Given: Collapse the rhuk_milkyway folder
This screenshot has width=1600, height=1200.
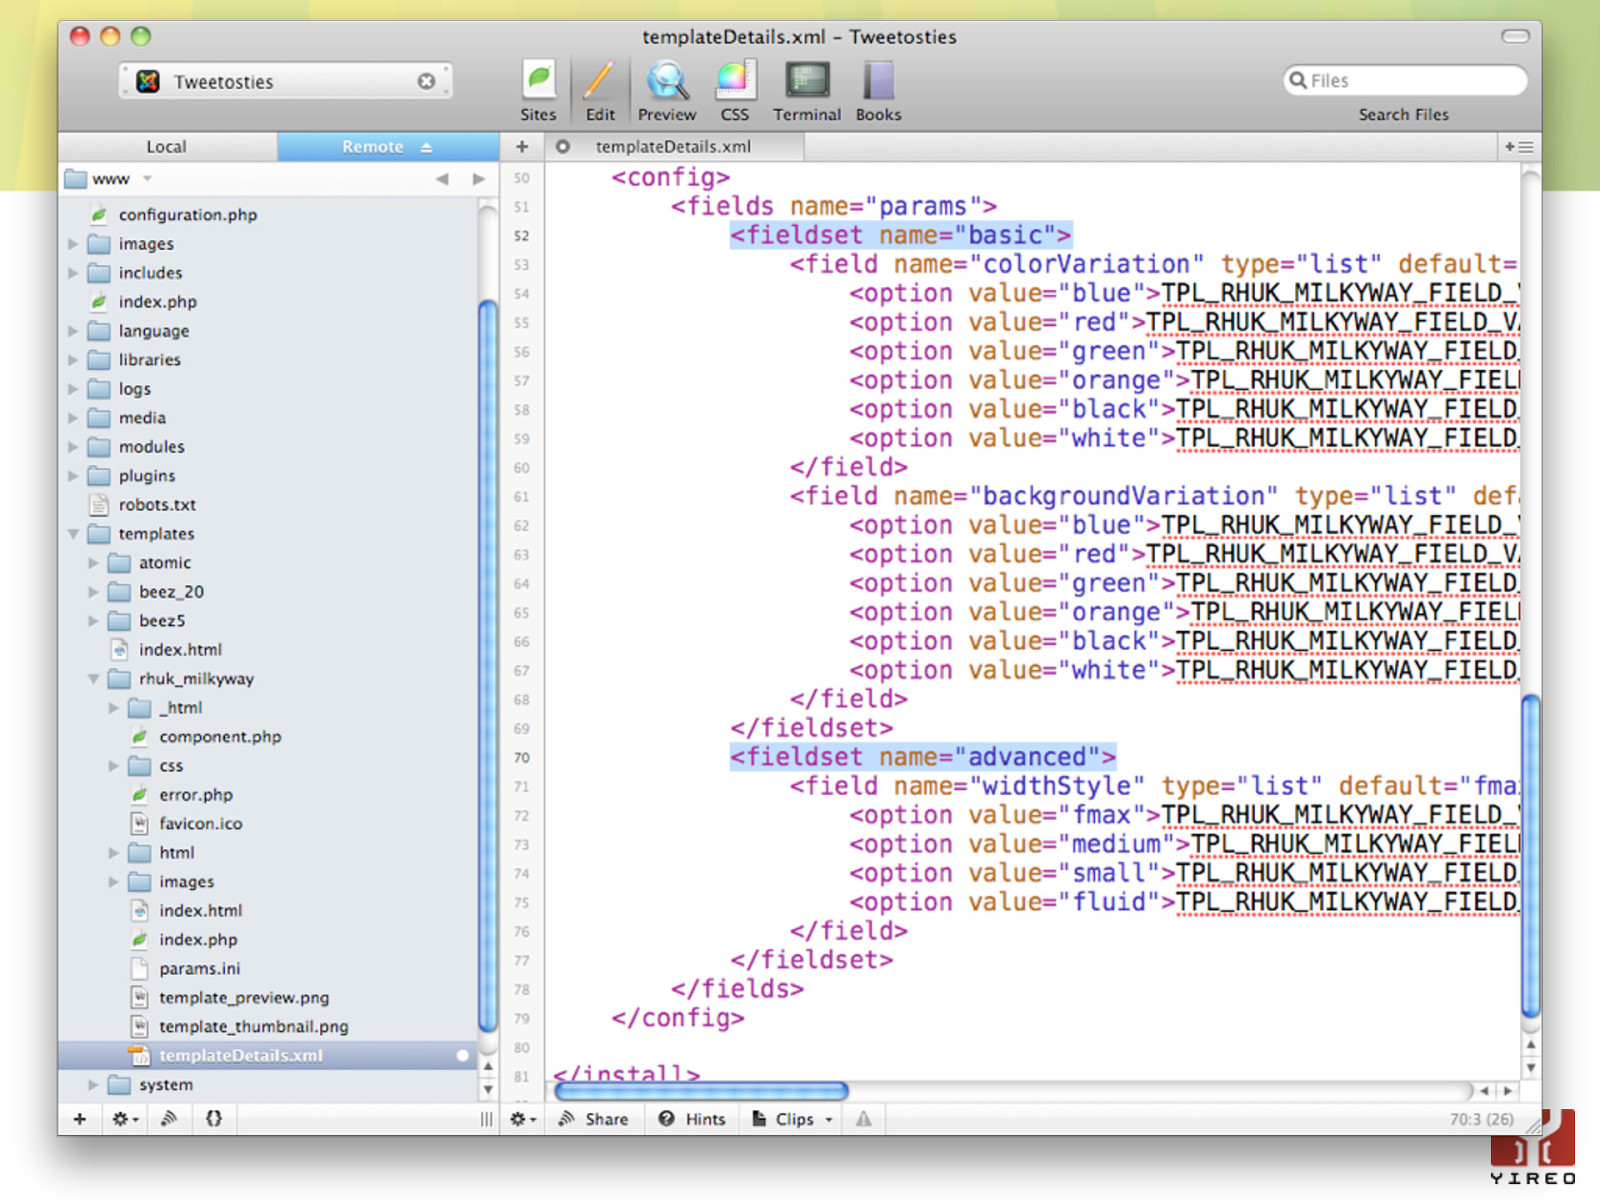Looking at the screenshot, I should click(x=93, y=679).
